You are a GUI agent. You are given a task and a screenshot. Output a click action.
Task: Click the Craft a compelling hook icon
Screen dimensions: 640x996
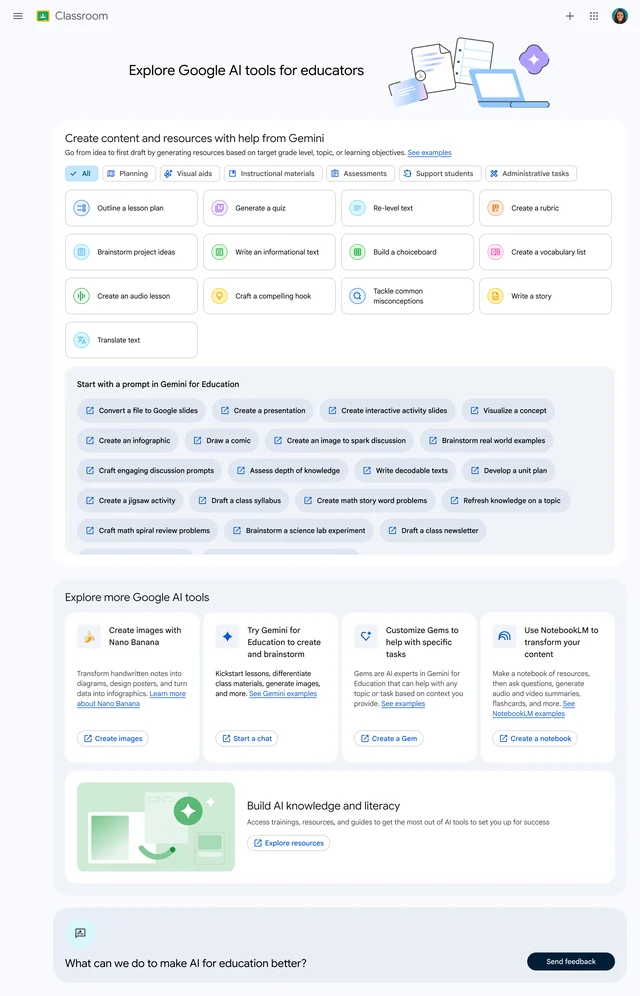click(219, 296)
